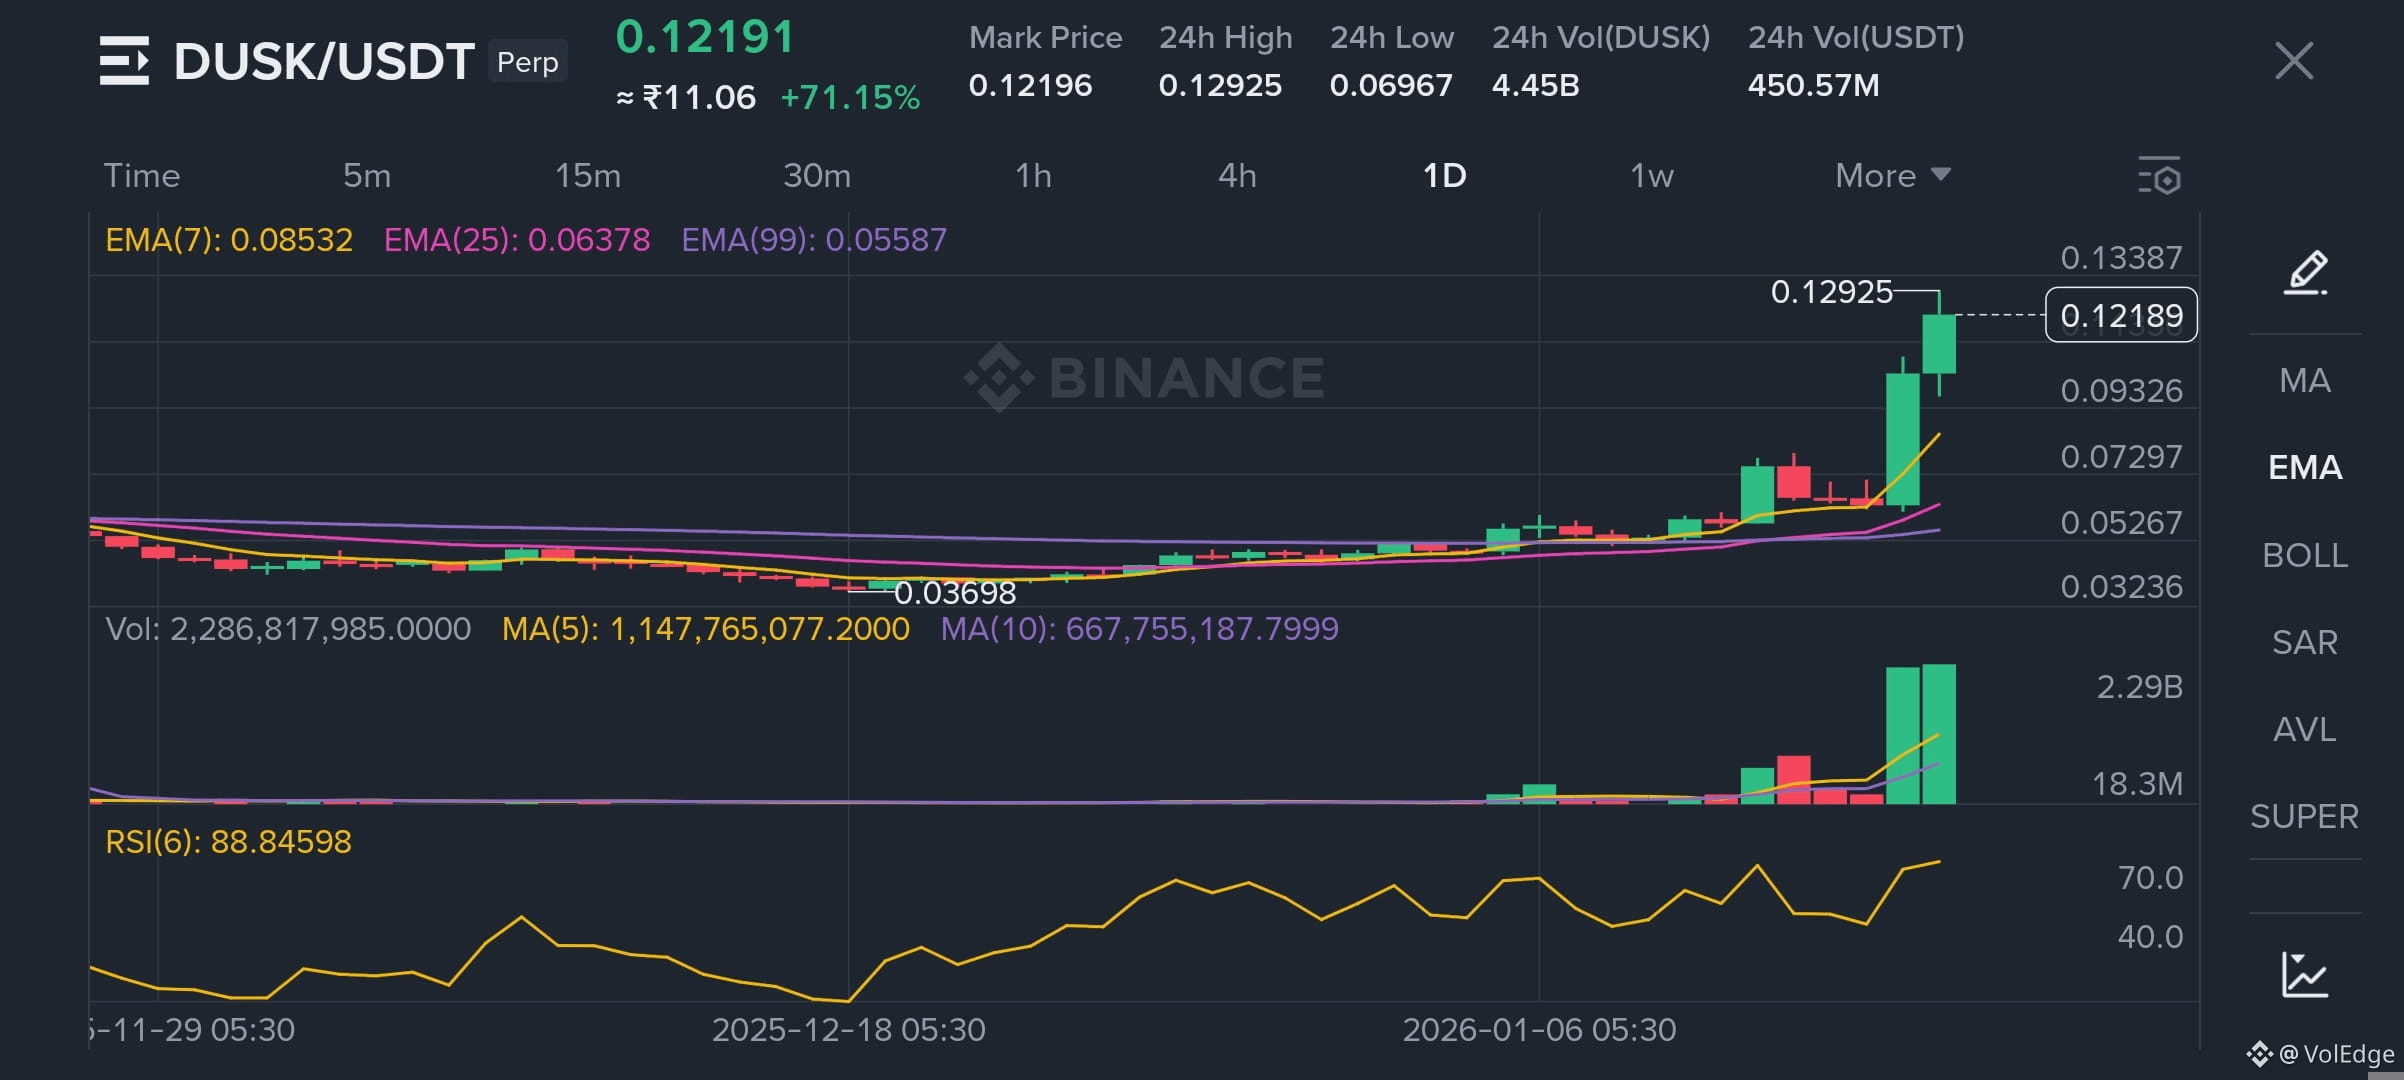Click the MA(10) volume legend
This screenshot has height=1080, width=2404.
pos(1140,629)
